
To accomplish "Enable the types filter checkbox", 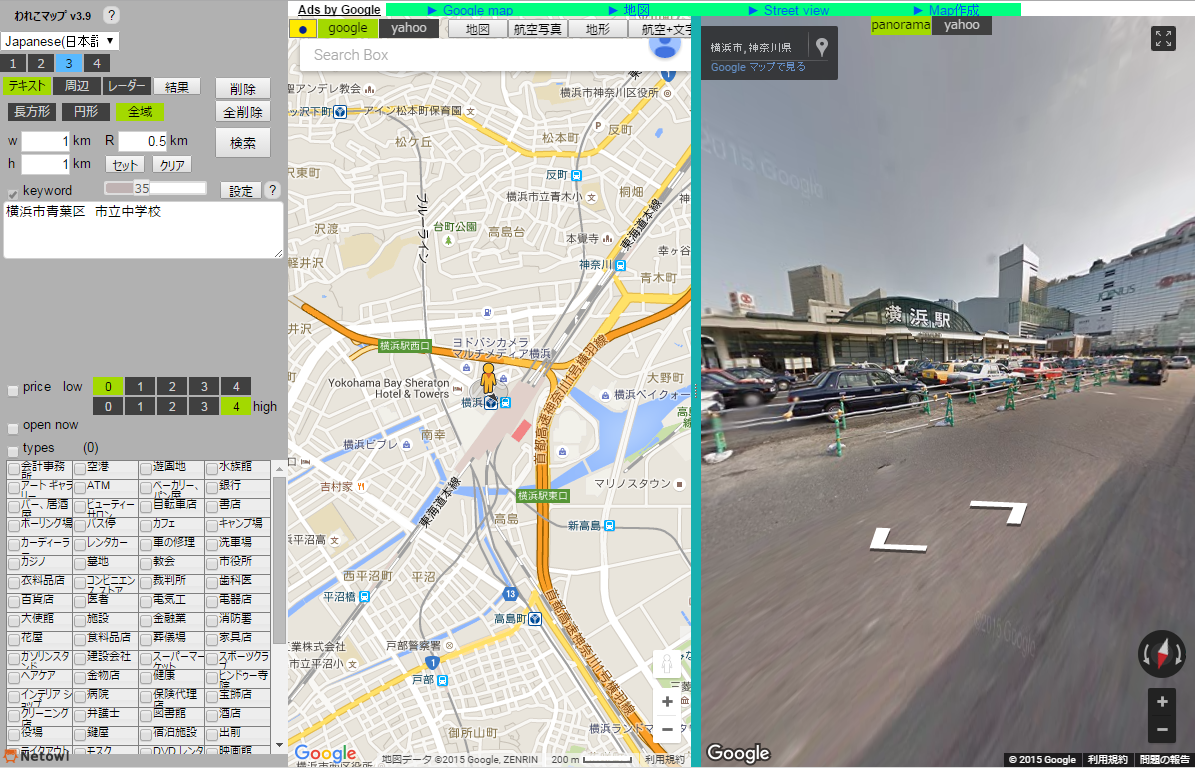I will pyautogui.click(x=13, y=451).
